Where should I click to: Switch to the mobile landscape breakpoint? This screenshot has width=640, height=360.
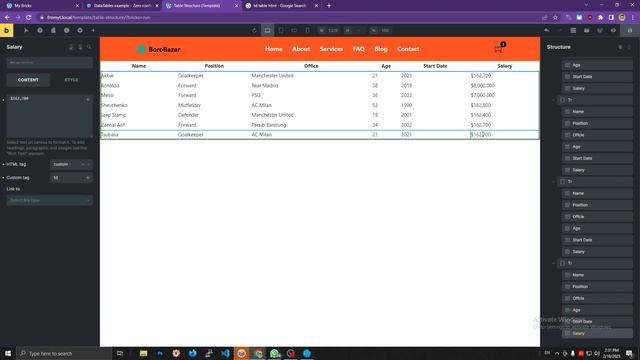point(294,31)
